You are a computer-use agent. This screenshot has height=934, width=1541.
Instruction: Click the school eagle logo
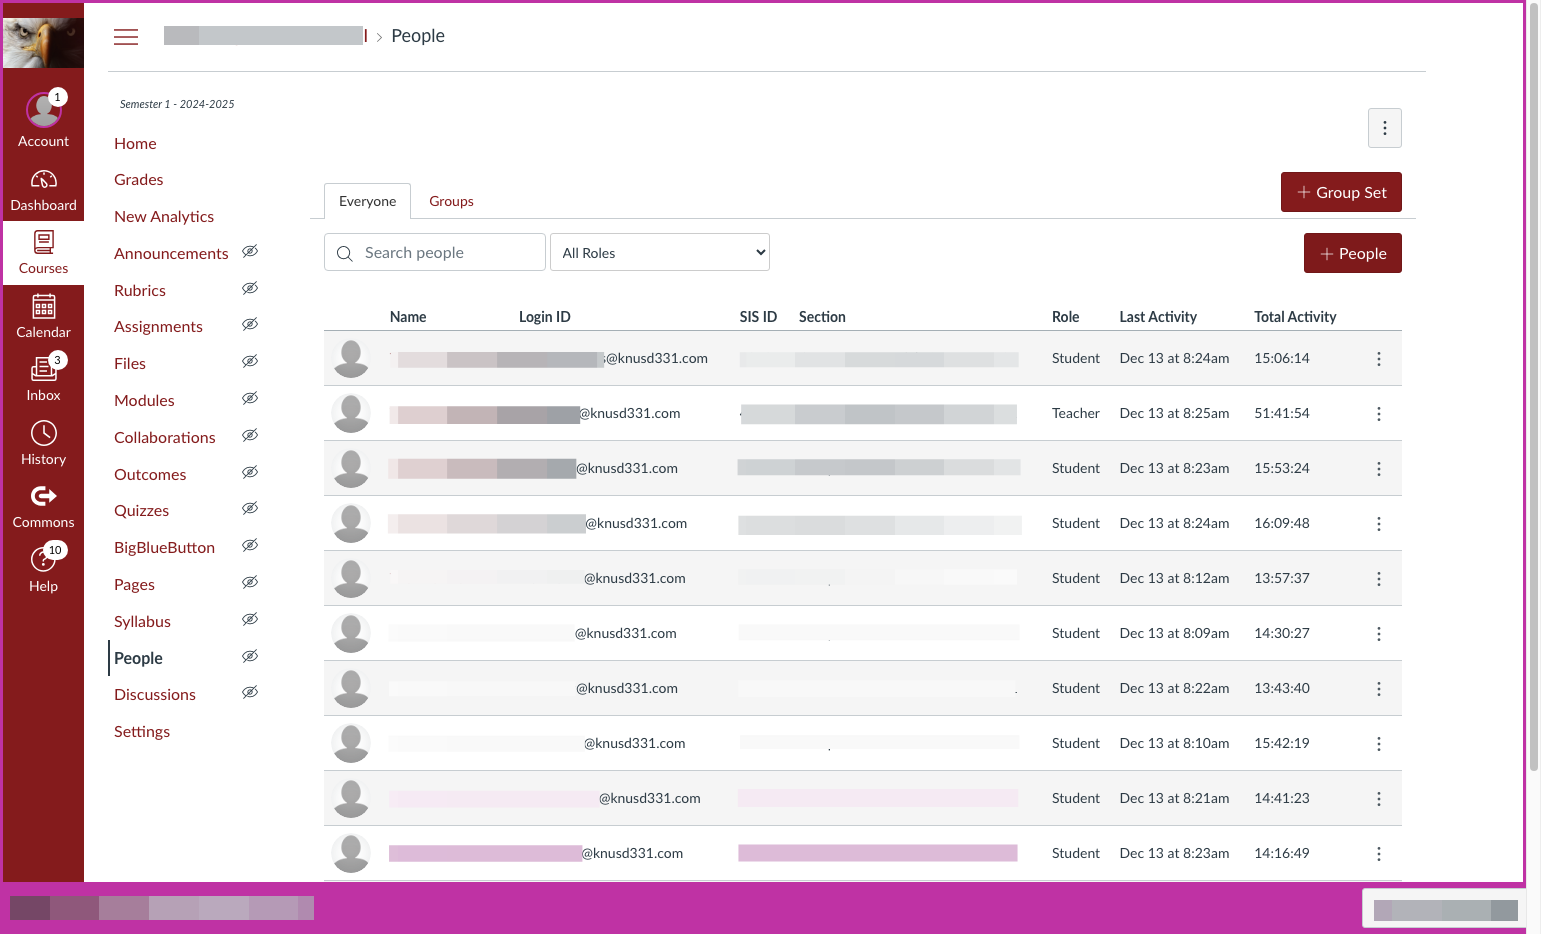(43, 43)
